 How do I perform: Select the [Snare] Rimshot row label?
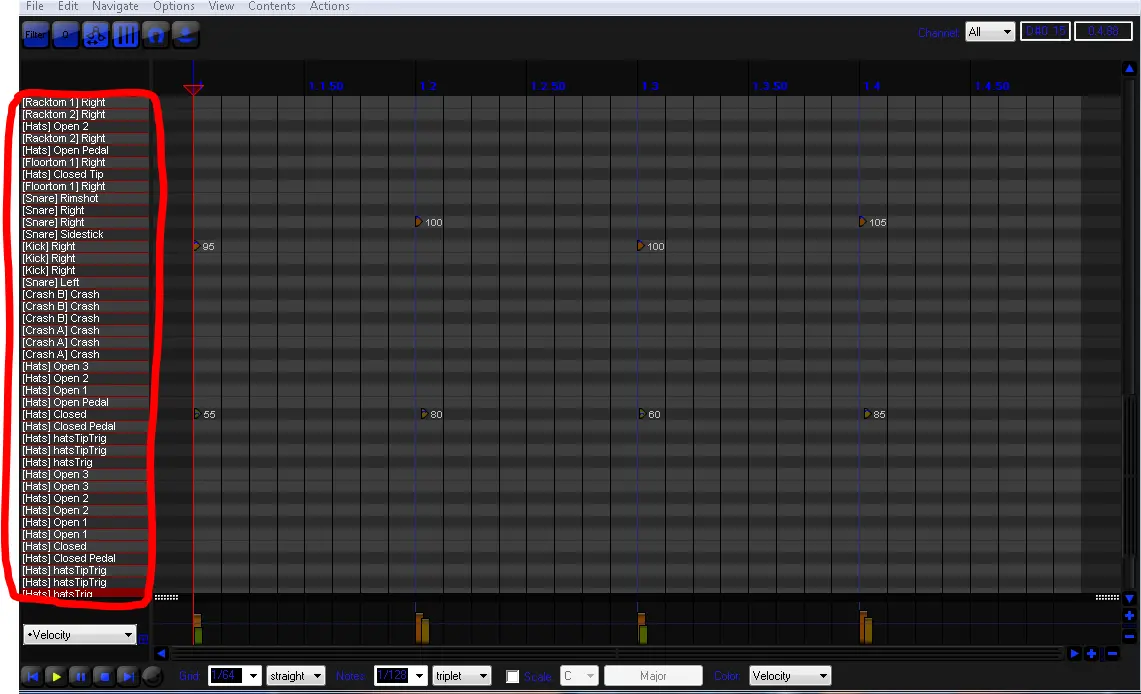pos(60,199)
